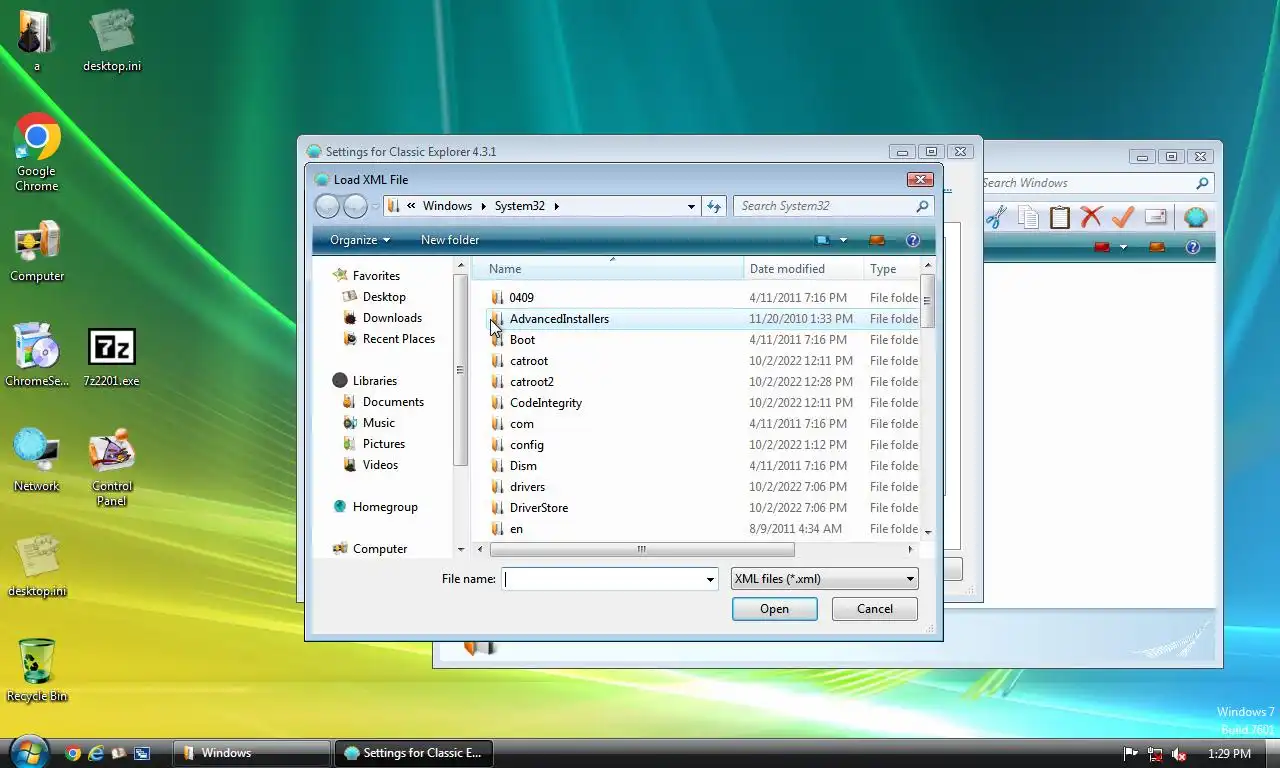Viewport: 1280px width, 768px height.
Task: Select Desktop under Favorites
Action: click(x=384, y=297)
